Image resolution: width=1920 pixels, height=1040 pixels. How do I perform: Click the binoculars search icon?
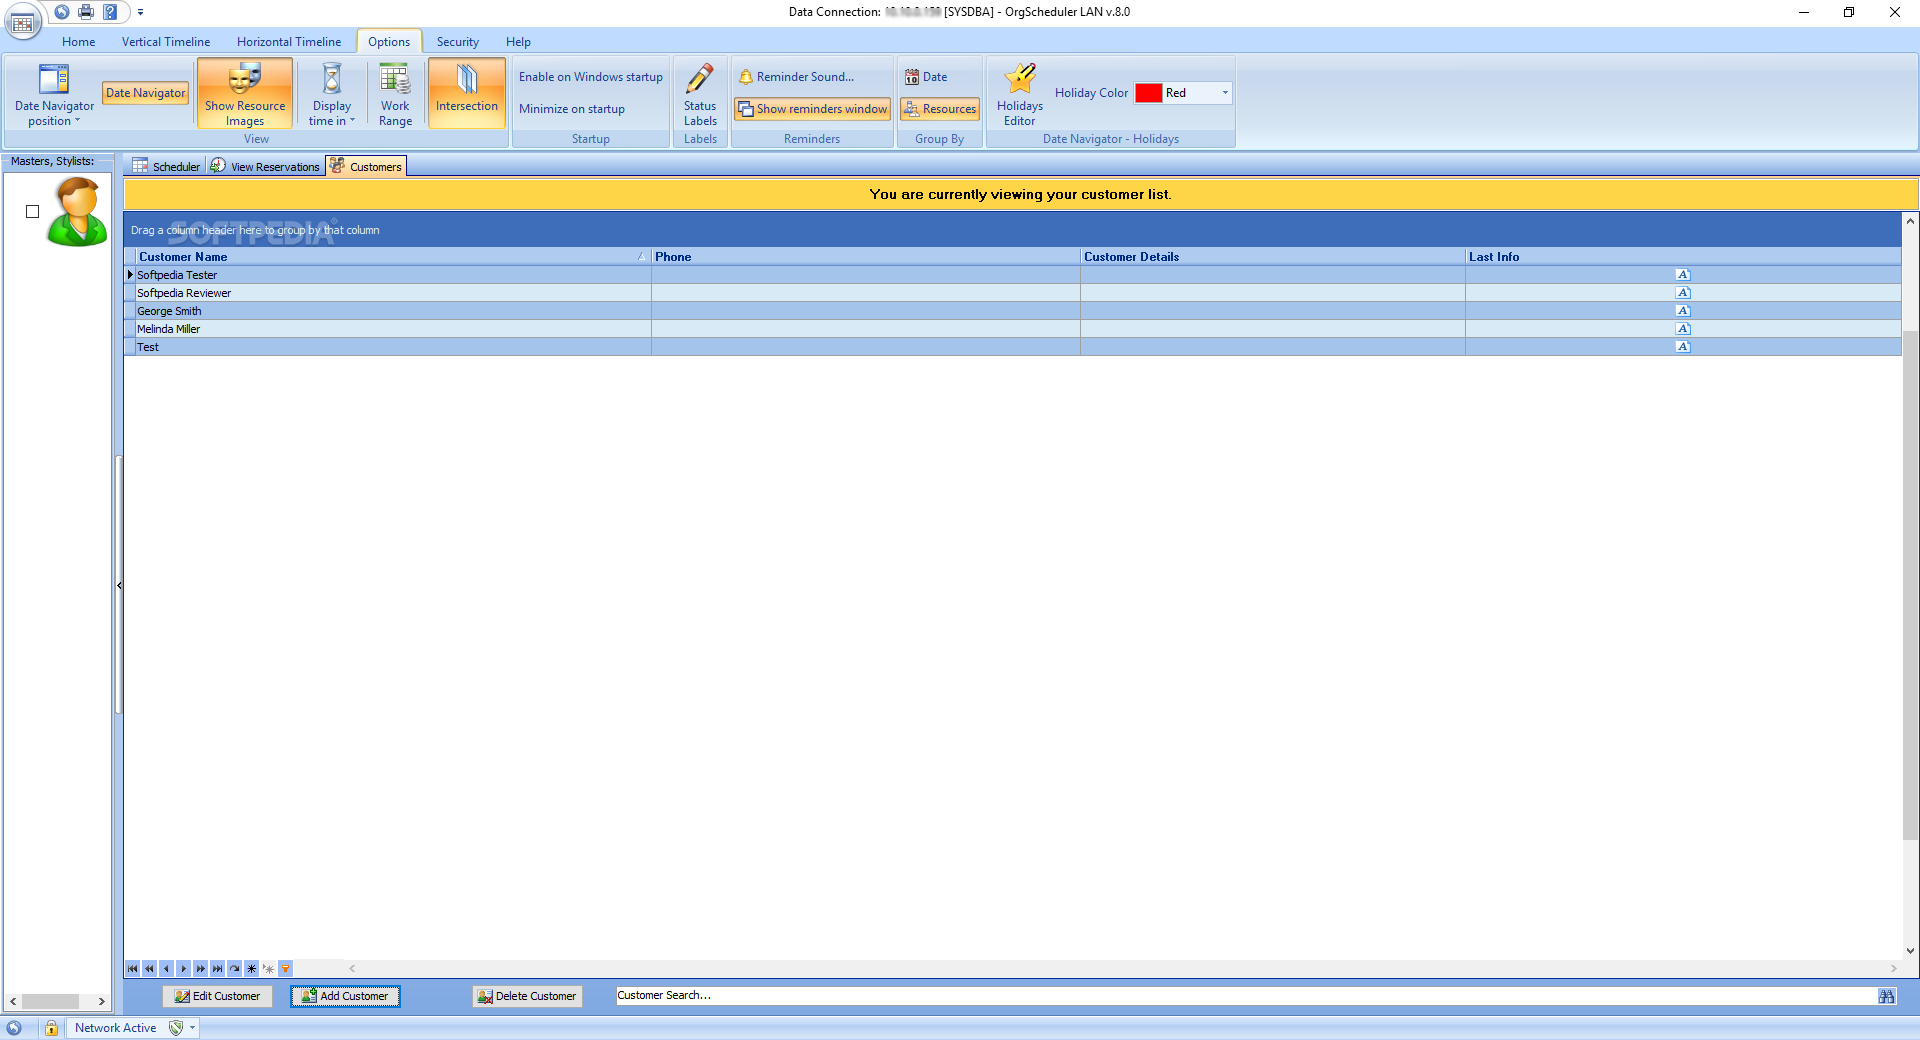[x=1887, y=996]
